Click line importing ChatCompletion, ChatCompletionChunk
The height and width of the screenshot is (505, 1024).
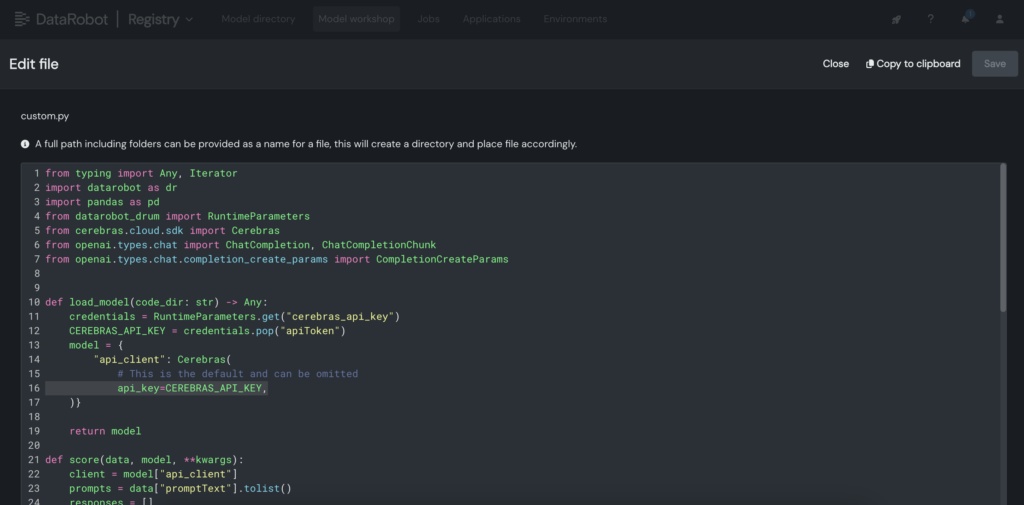pyautogui.click(x=240, y=245)
